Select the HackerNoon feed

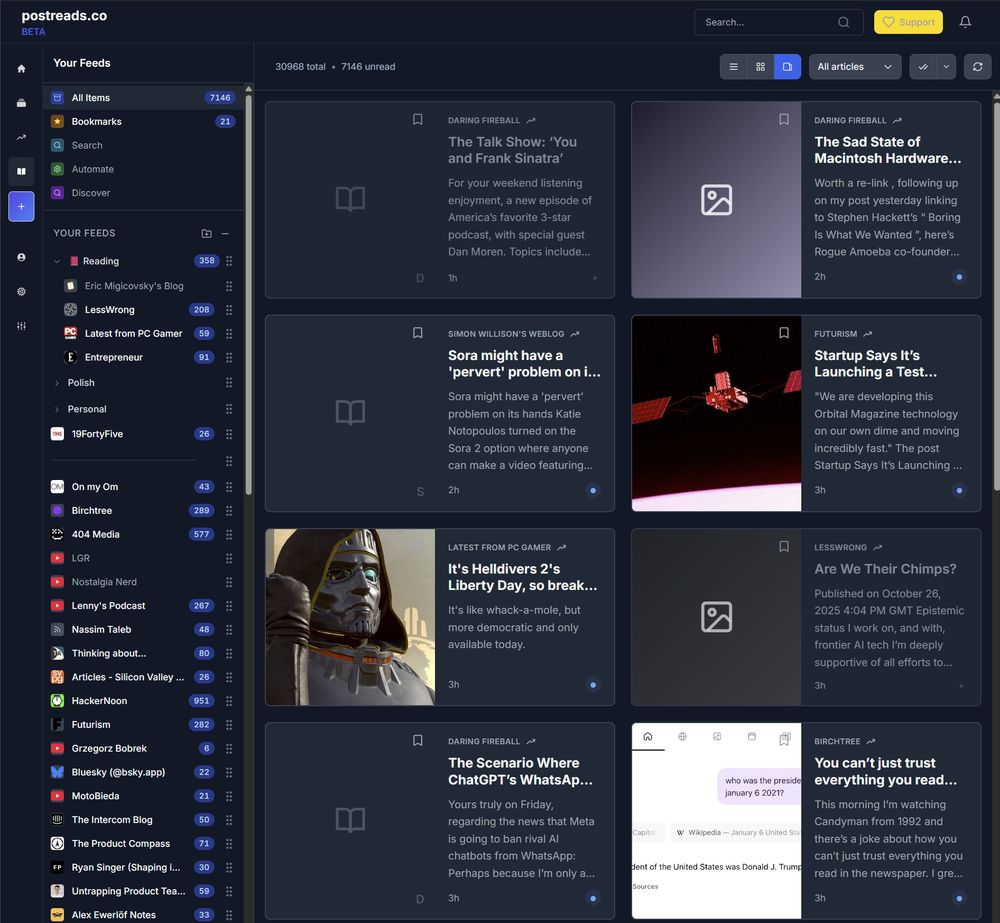click(x=133, y=700)
